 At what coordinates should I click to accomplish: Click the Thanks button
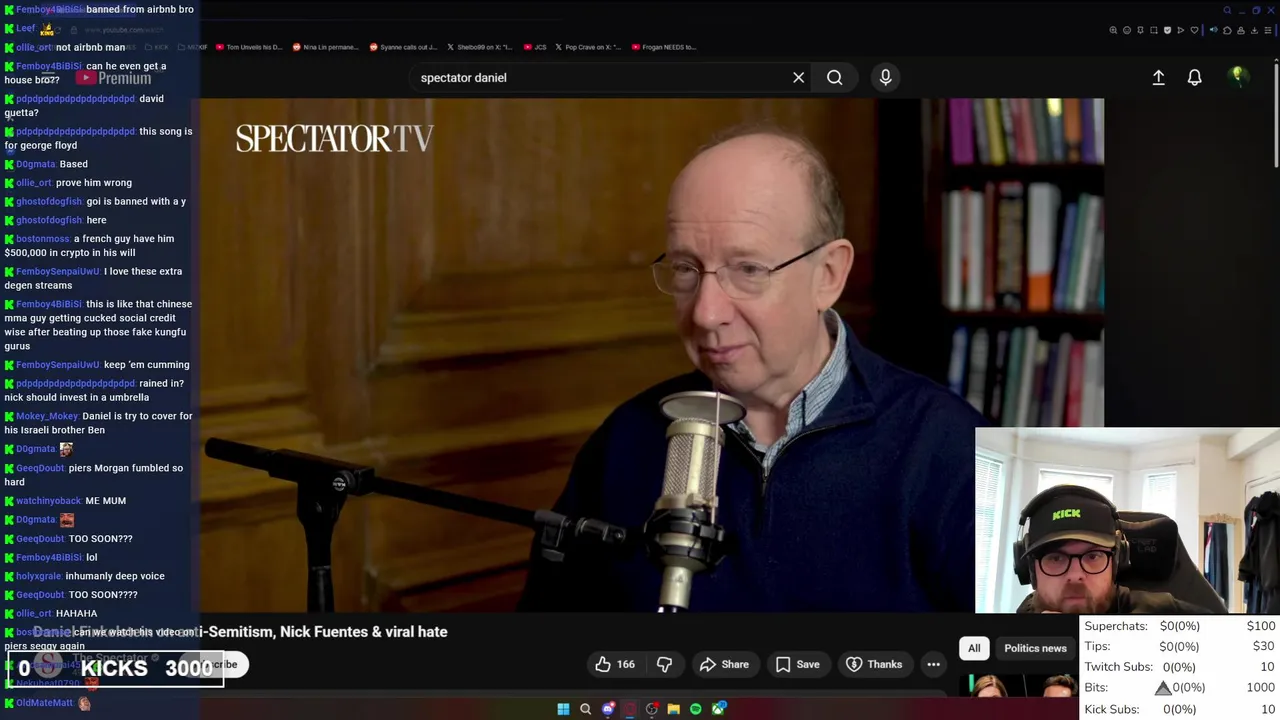[874, 664]
